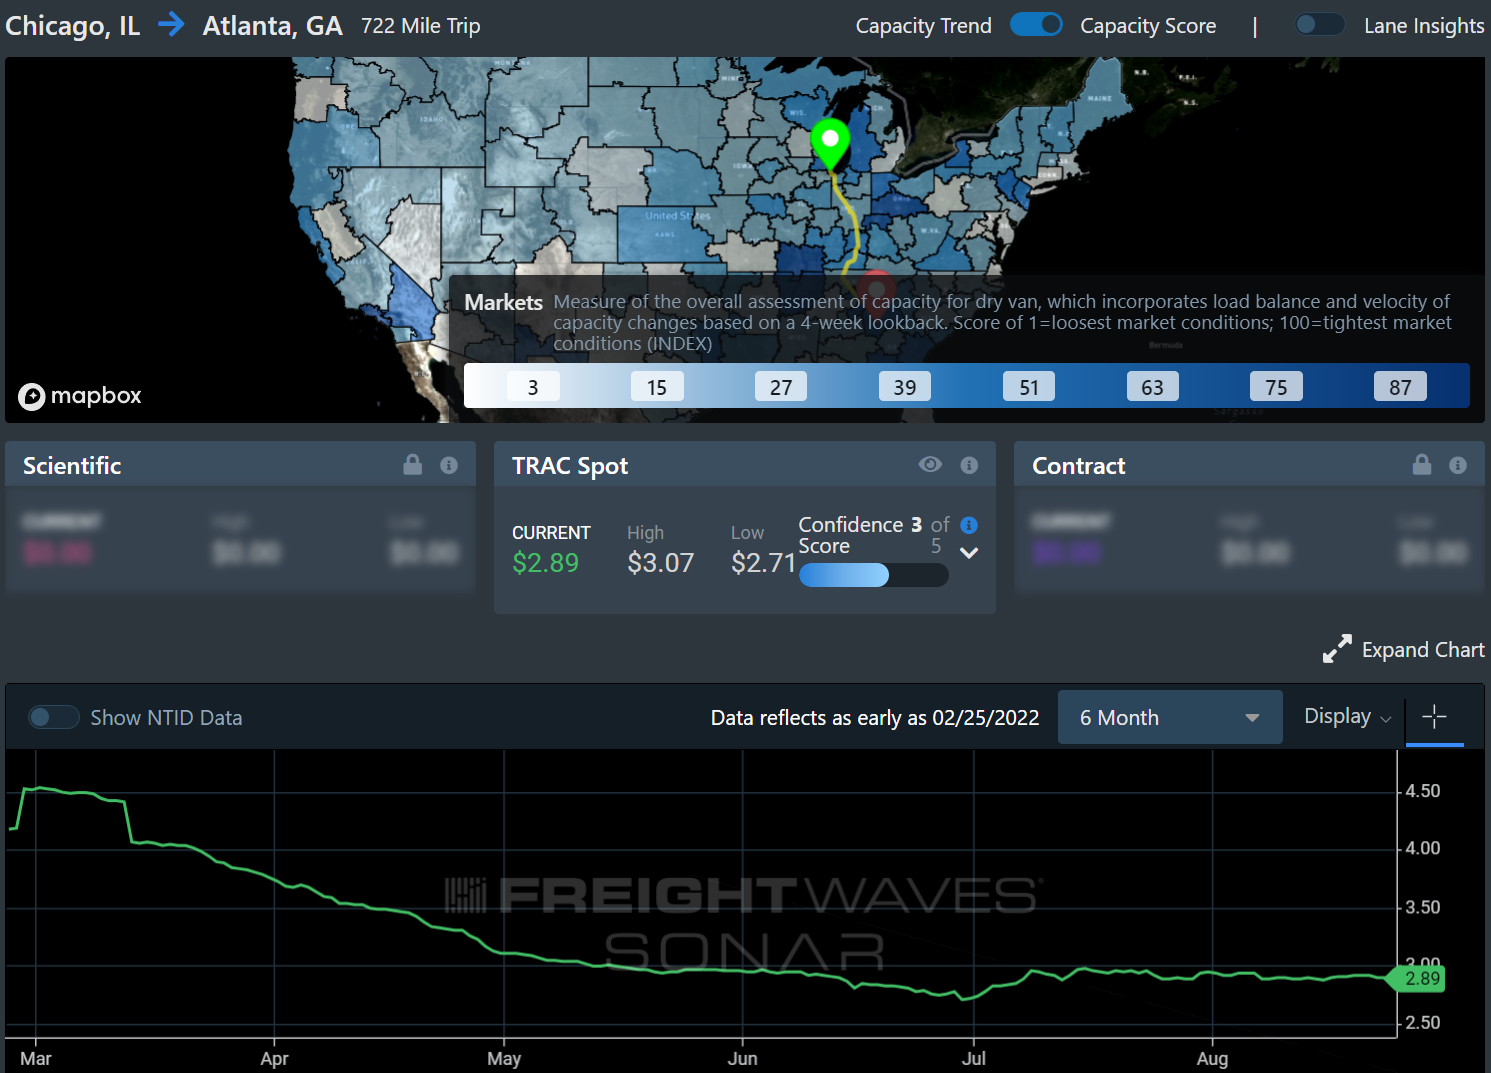Open the Display dropdown menu
1491x1073 pixels.
1347,716
